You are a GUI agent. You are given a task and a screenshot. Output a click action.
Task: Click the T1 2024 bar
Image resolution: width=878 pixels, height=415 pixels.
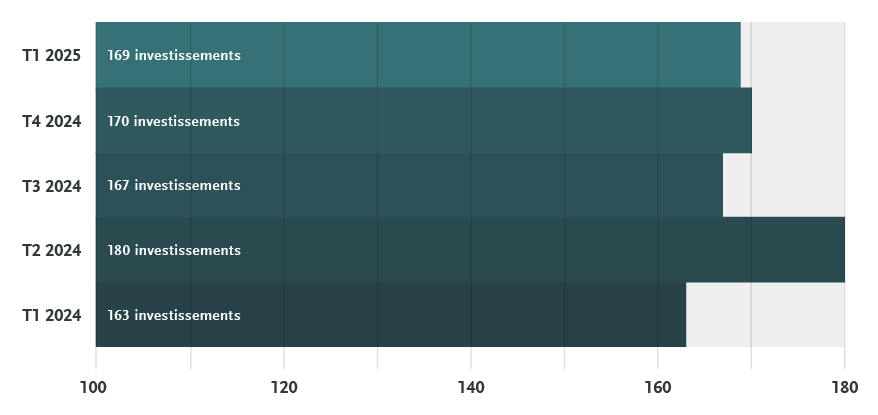(391, 315)
